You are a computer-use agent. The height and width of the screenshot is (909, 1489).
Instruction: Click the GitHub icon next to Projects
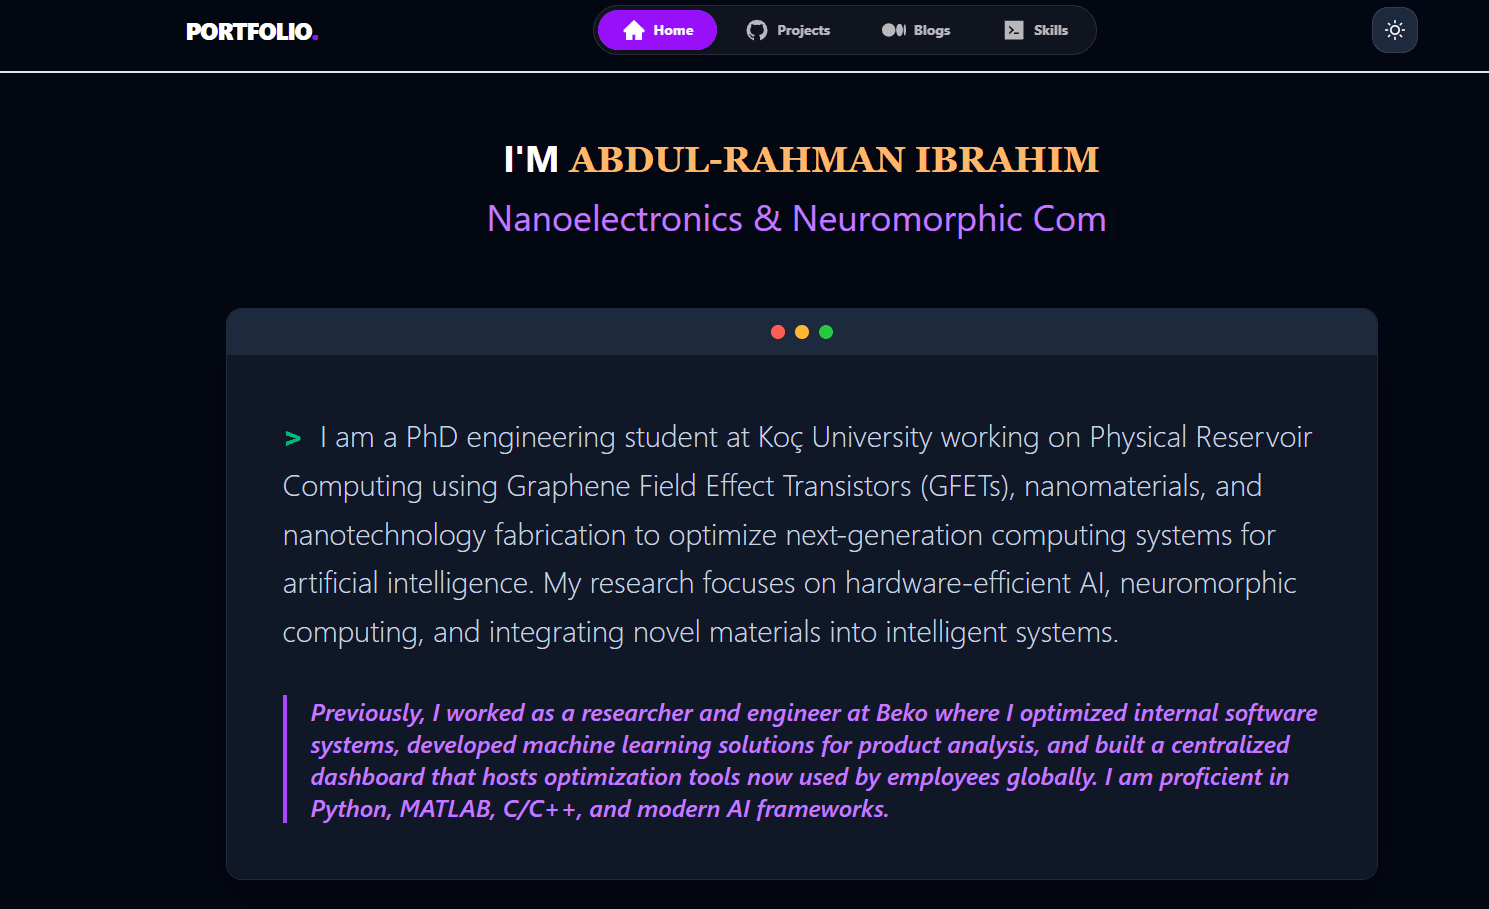[757, 30]
